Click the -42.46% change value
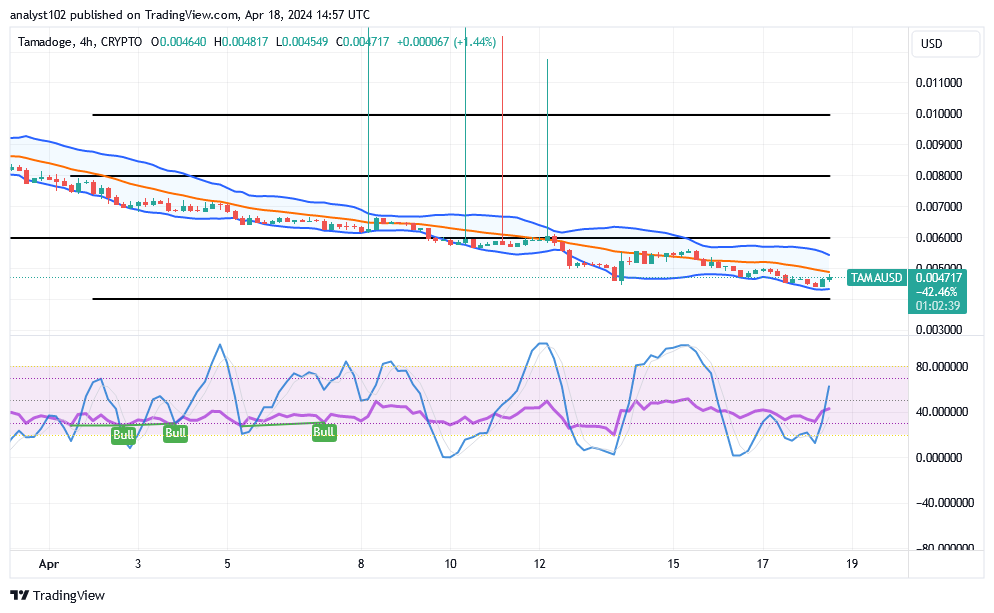Screen dimensions: 994x613 pyautogui.click(x=938, y=292)
